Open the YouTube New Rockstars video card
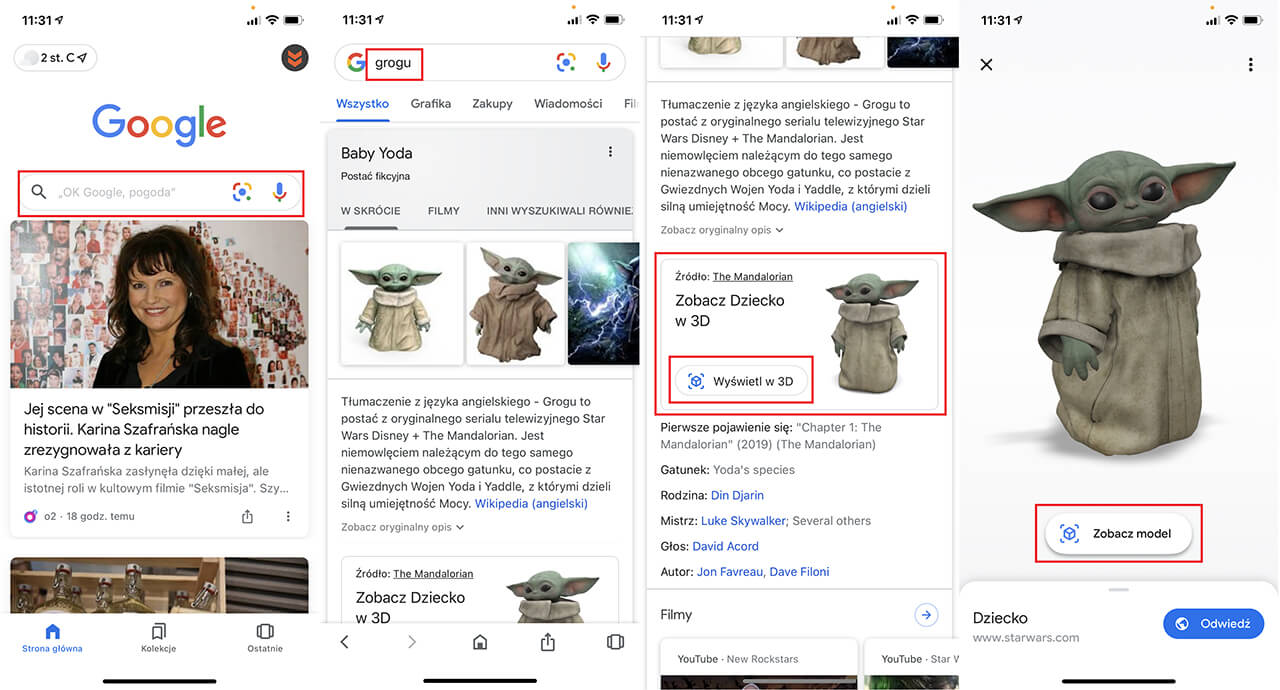 tap(759, 664)
